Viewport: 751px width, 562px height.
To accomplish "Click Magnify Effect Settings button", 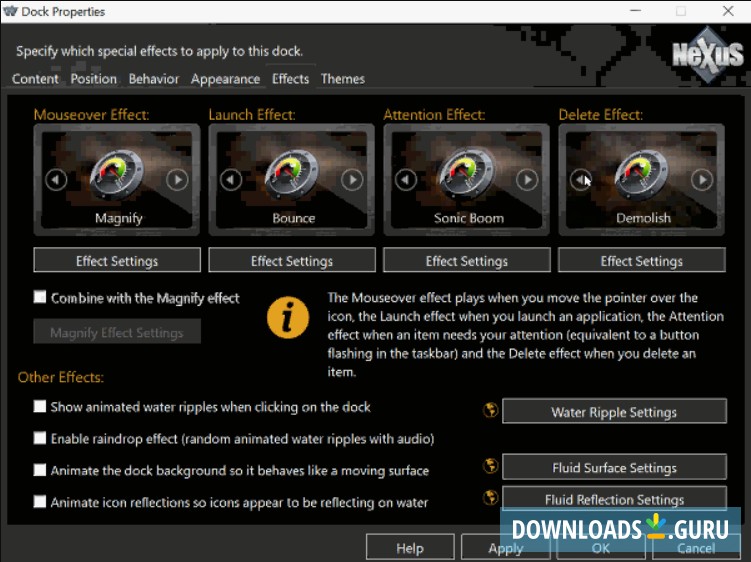I will pos(117,332).
